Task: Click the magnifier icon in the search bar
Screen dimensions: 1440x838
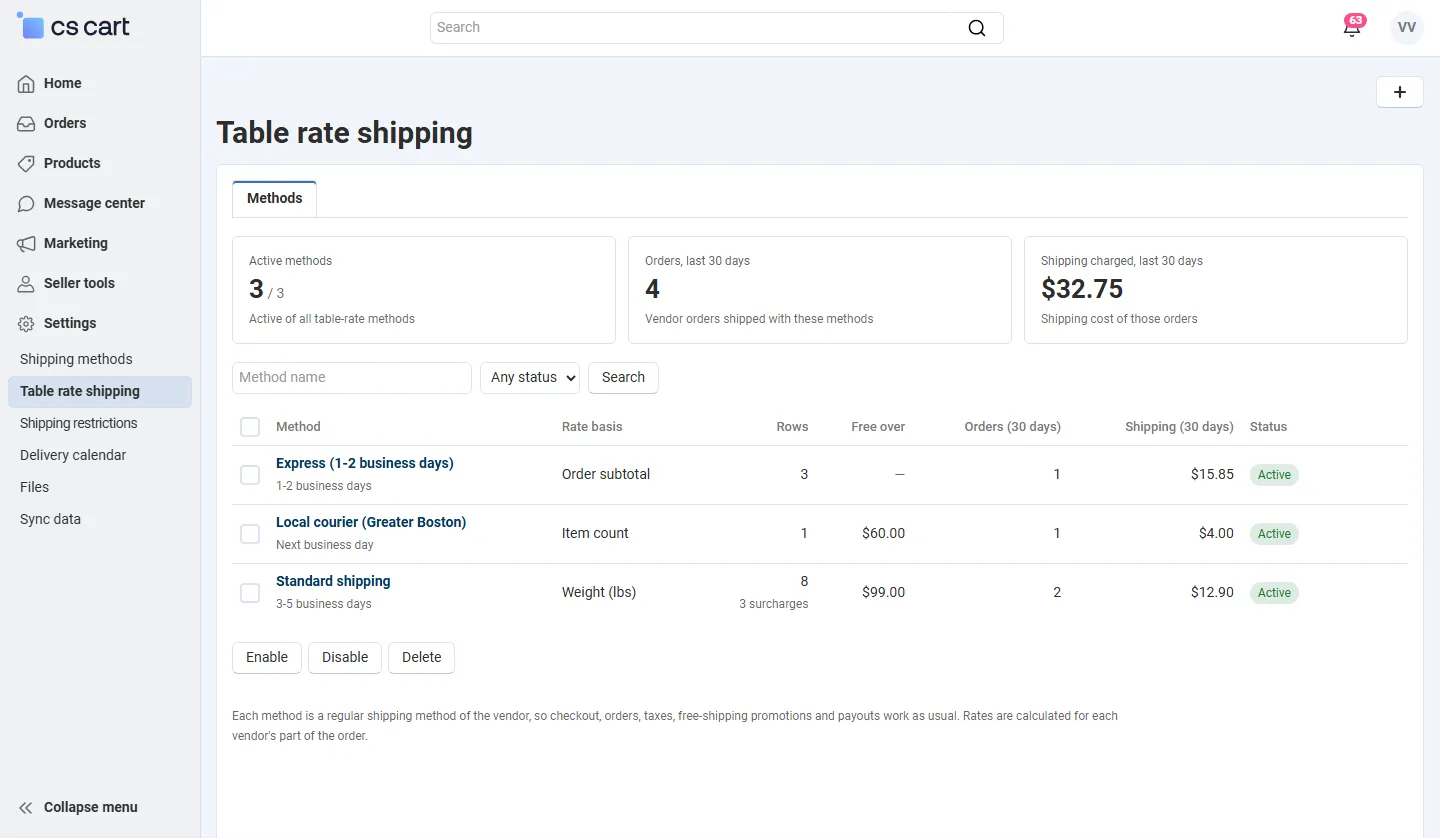Action: click(x=977, y=28)
